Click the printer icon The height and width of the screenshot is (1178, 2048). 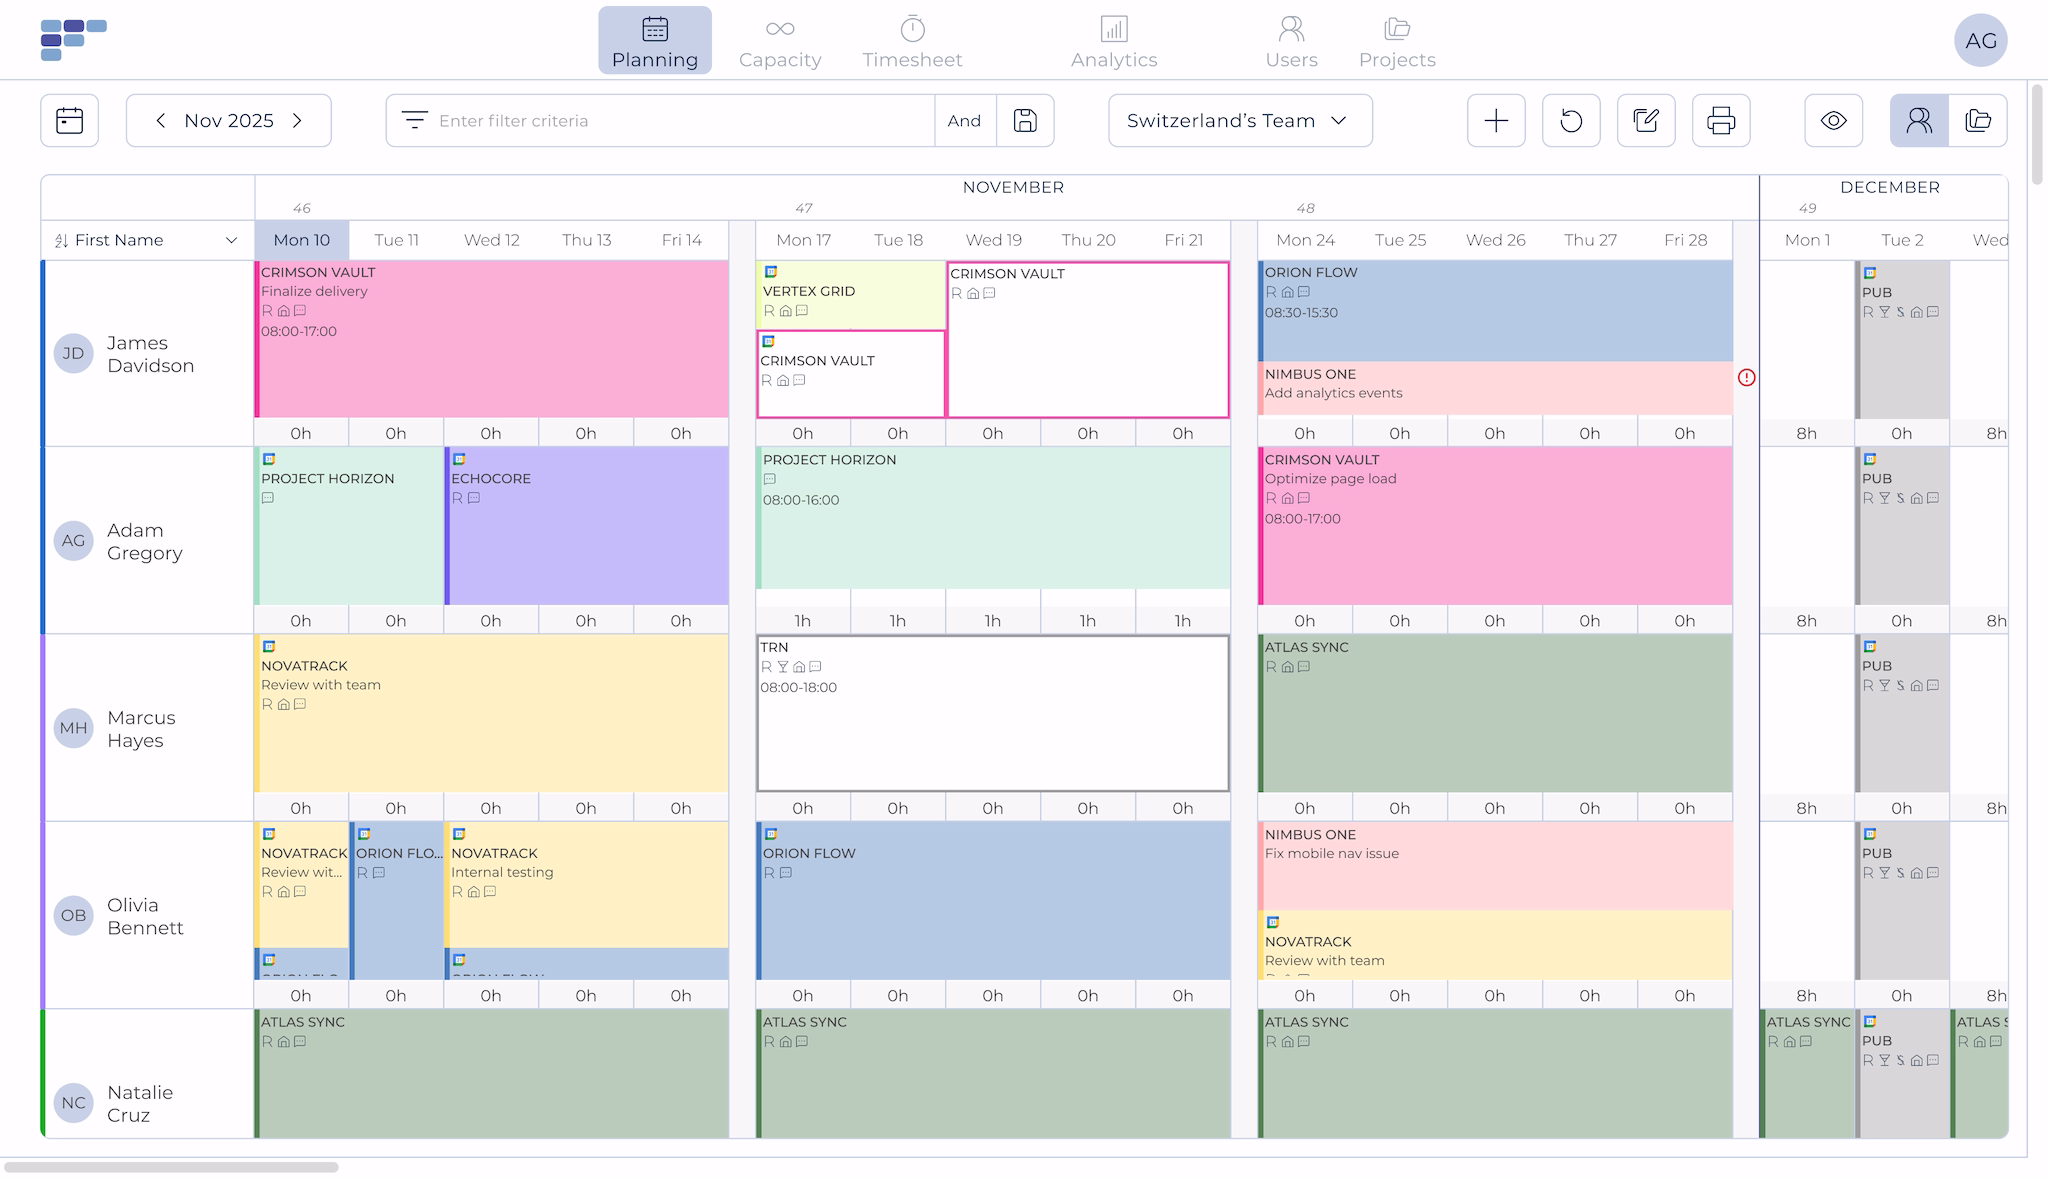pos(1721,121)
